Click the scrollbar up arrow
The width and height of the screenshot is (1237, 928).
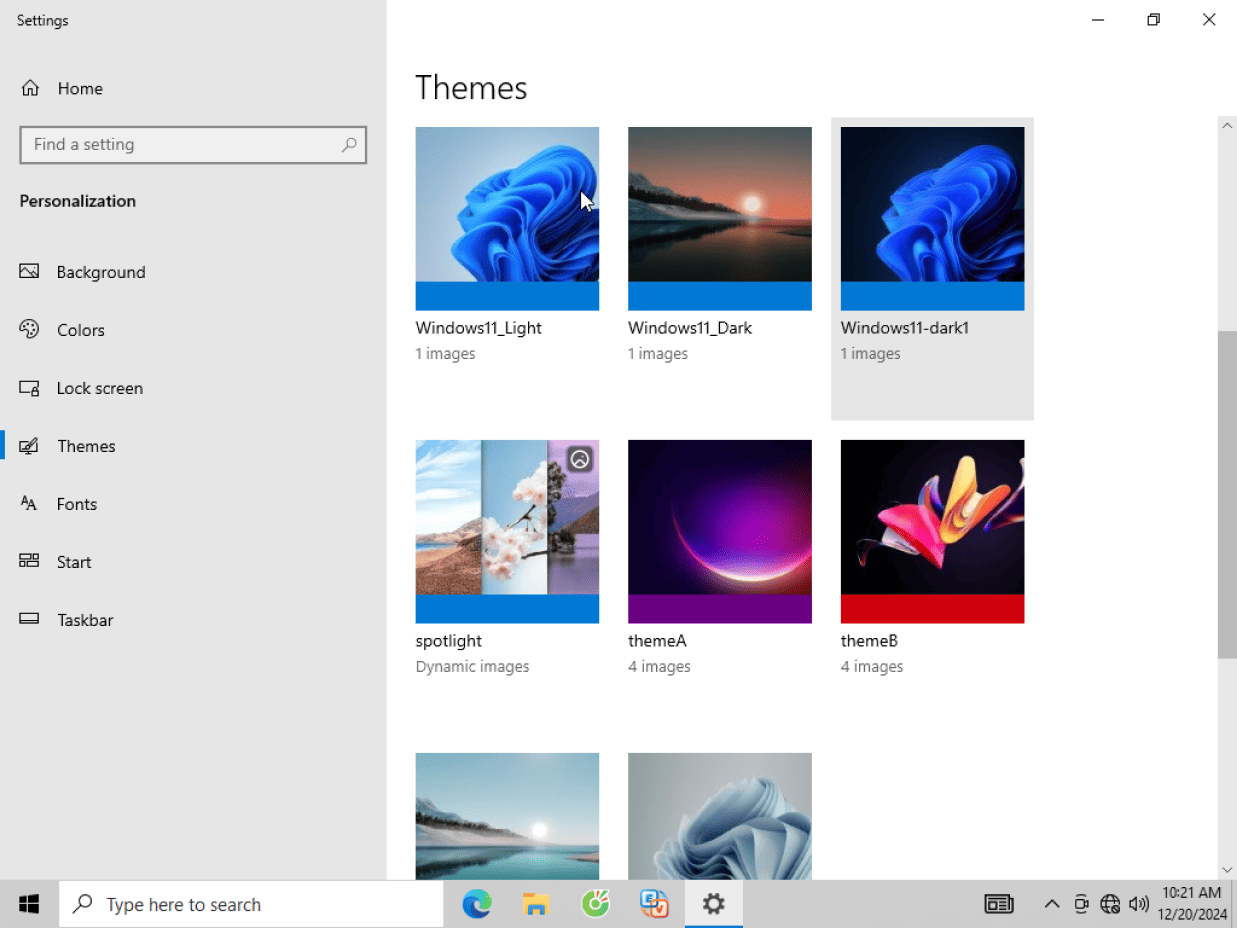1227,126
